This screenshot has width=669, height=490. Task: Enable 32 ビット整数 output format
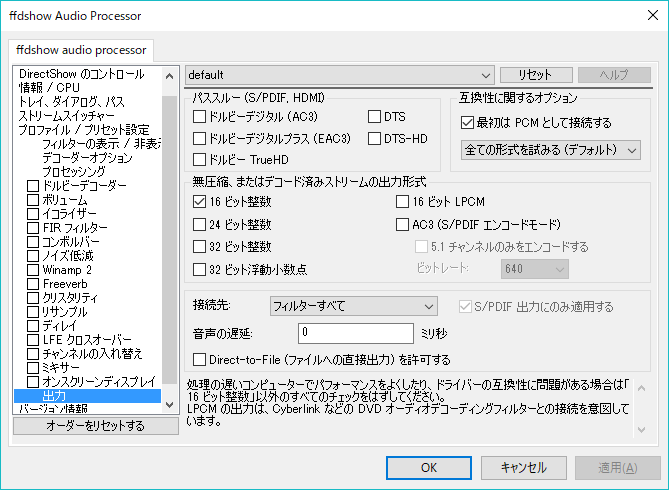tap(199, 247)
